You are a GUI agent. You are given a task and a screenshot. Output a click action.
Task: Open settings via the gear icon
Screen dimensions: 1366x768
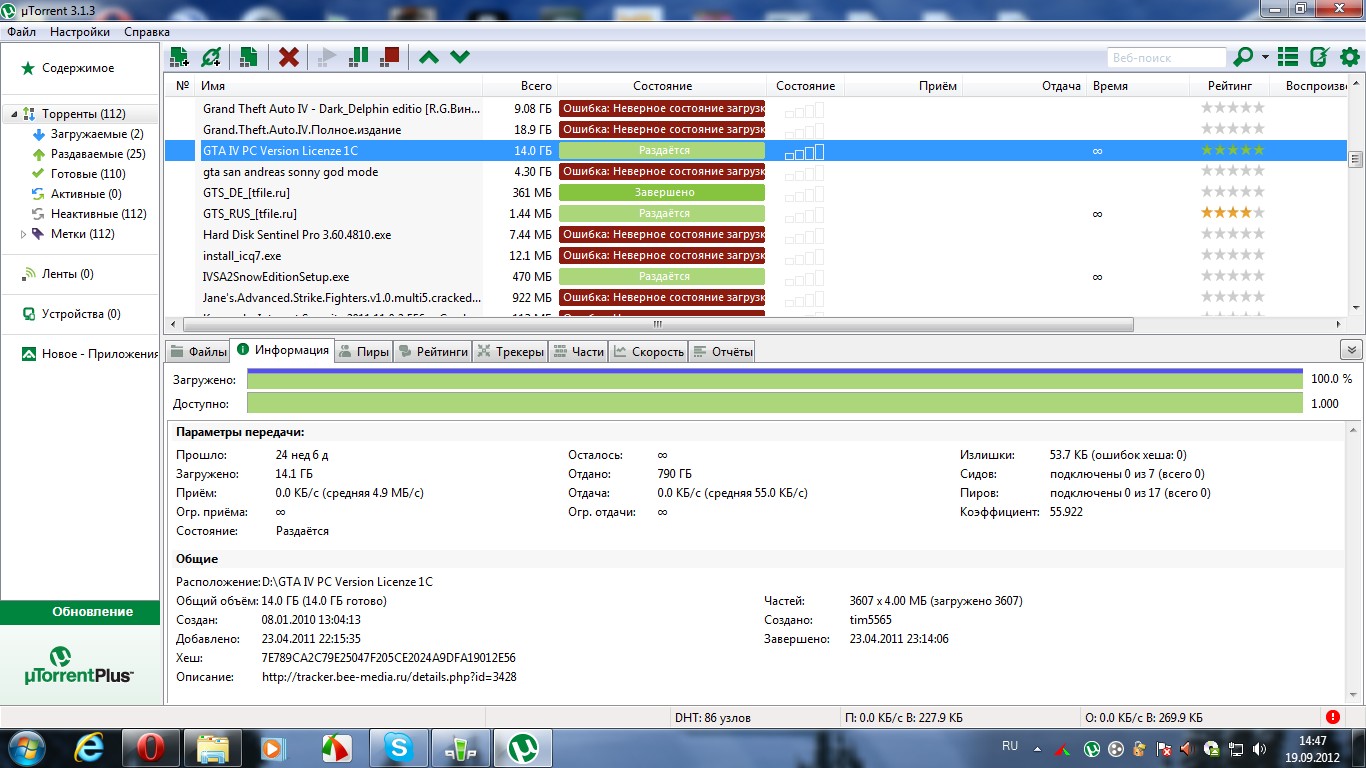(1349, 57)
